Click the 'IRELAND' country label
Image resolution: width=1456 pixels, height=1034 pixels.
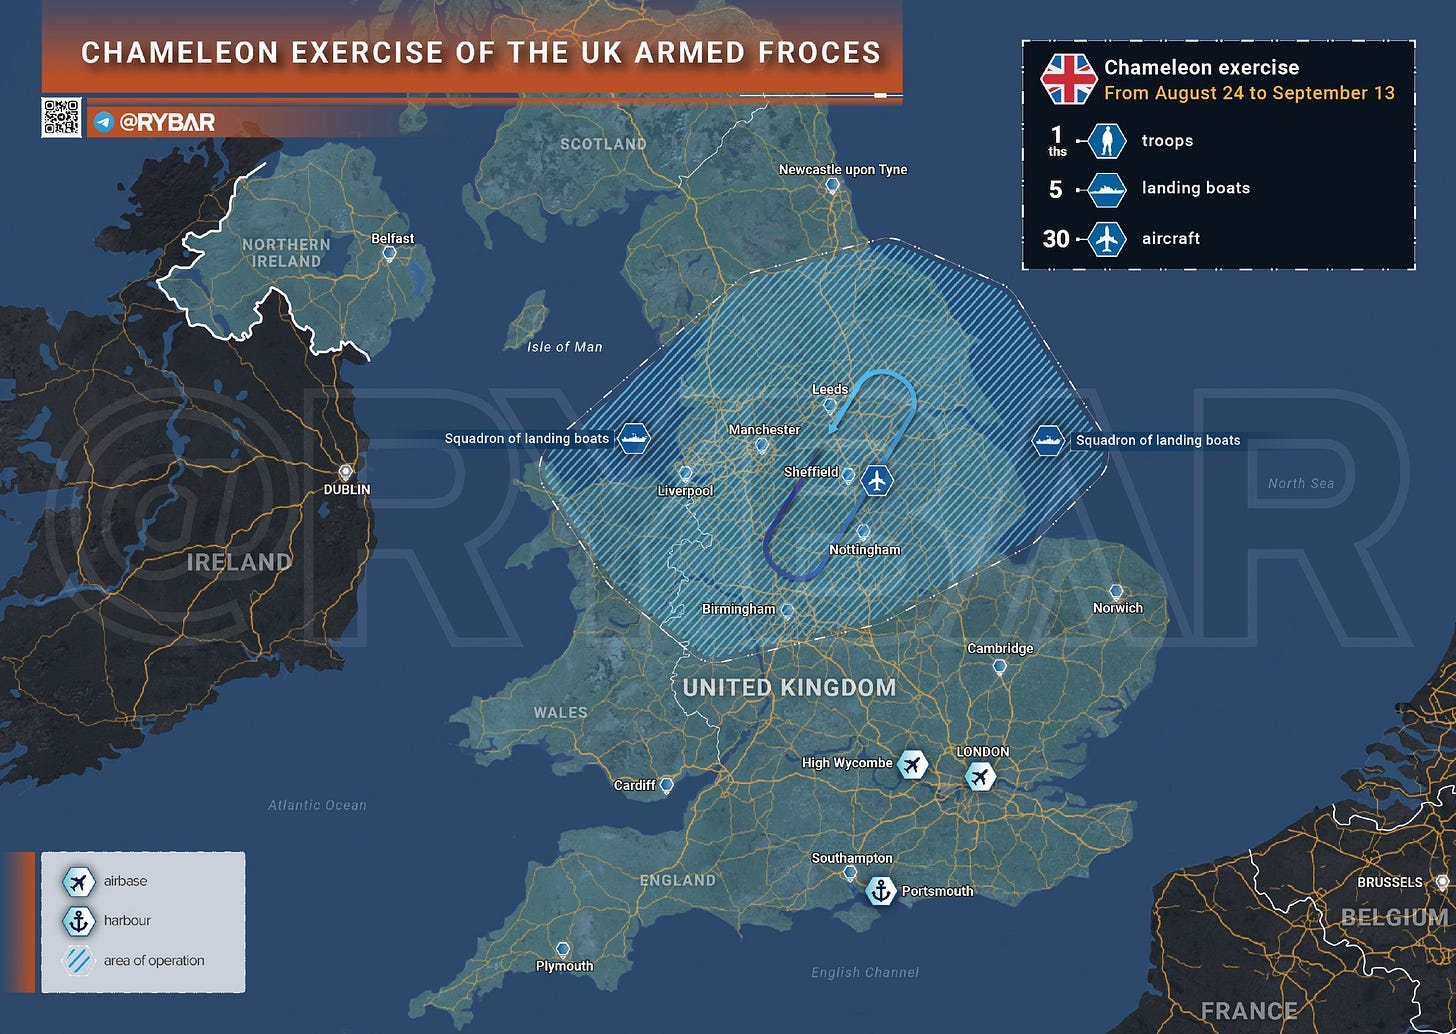pyautogui.click(x=239, y=562)
